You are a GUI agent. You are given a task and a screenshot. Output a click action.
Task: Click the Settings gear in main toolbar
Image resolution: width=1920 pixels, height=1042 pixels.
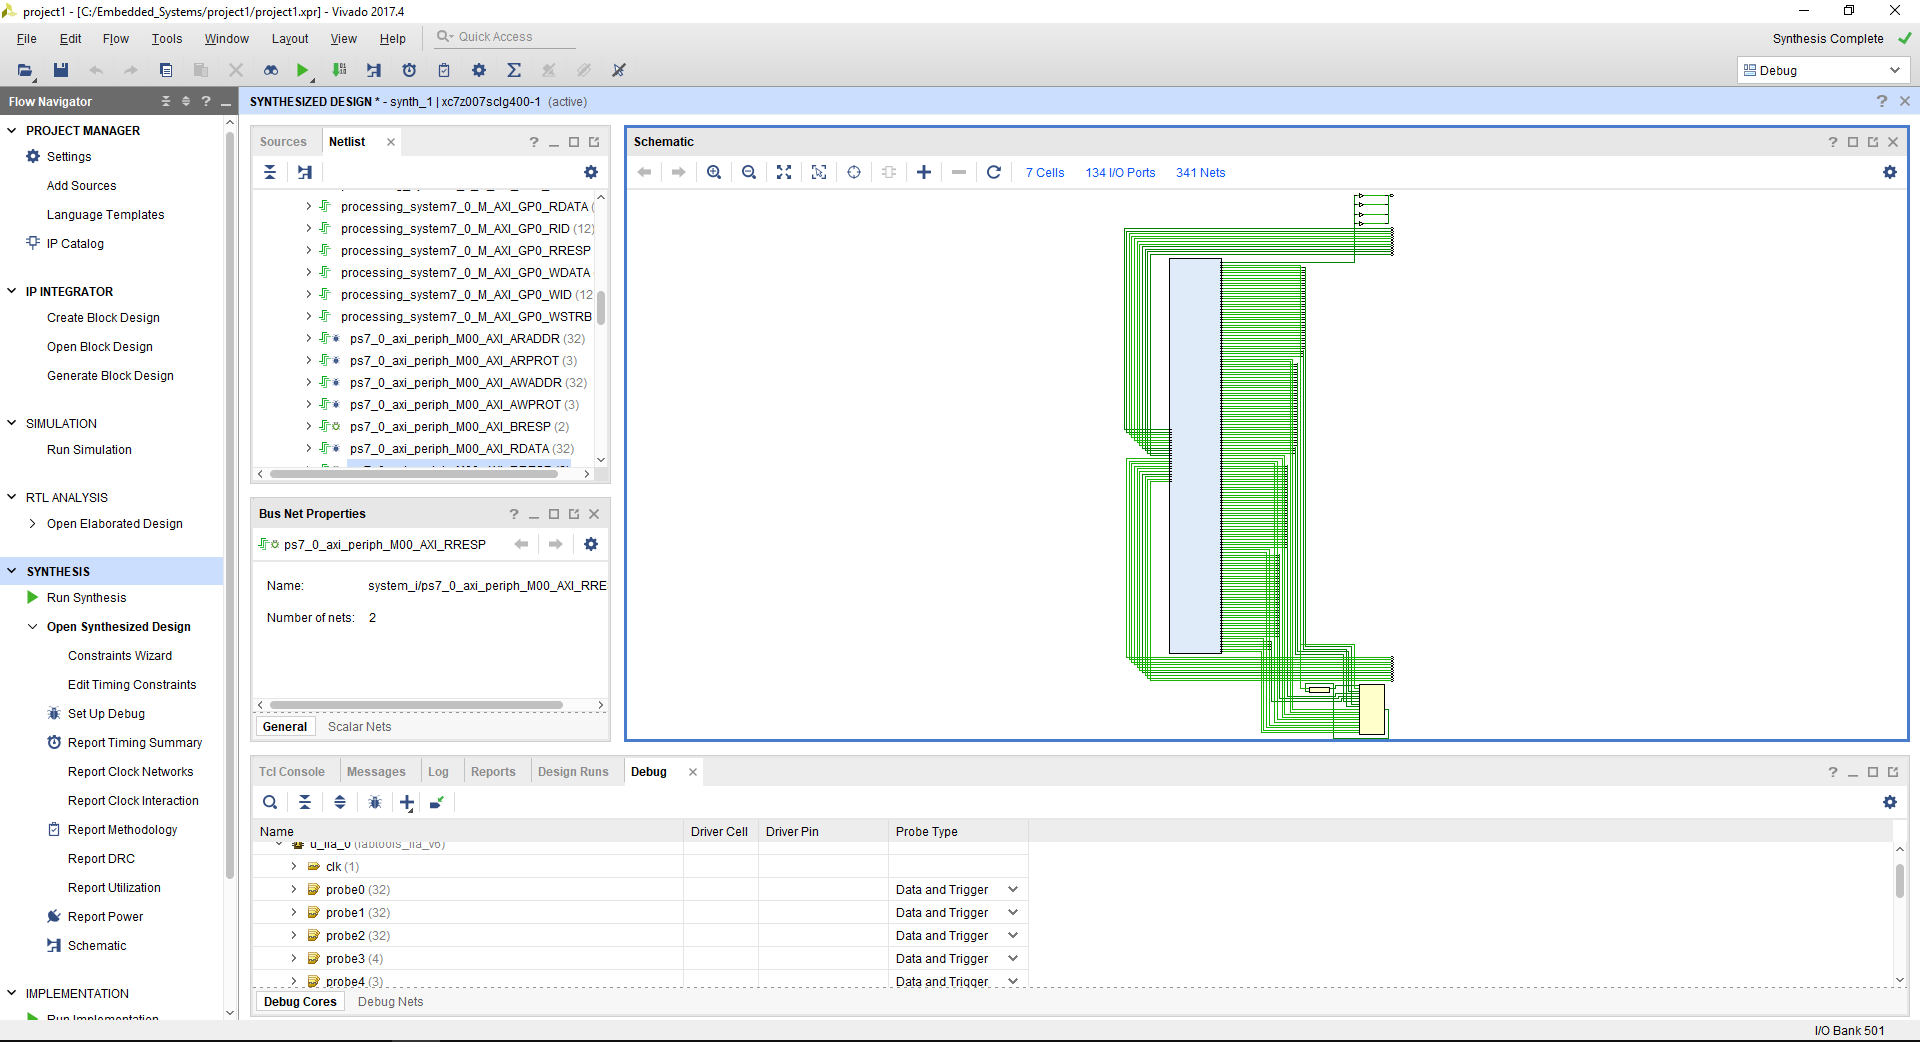pyautogui.click(x=479, y=70)
